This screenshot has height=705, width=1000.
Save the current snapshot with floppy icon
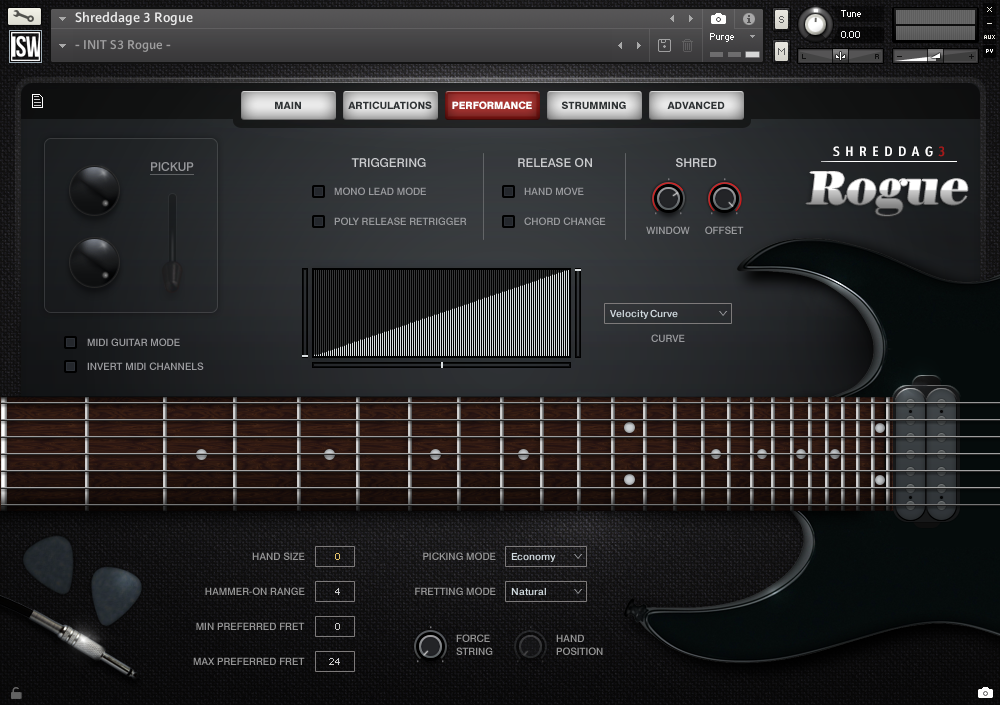664,45
